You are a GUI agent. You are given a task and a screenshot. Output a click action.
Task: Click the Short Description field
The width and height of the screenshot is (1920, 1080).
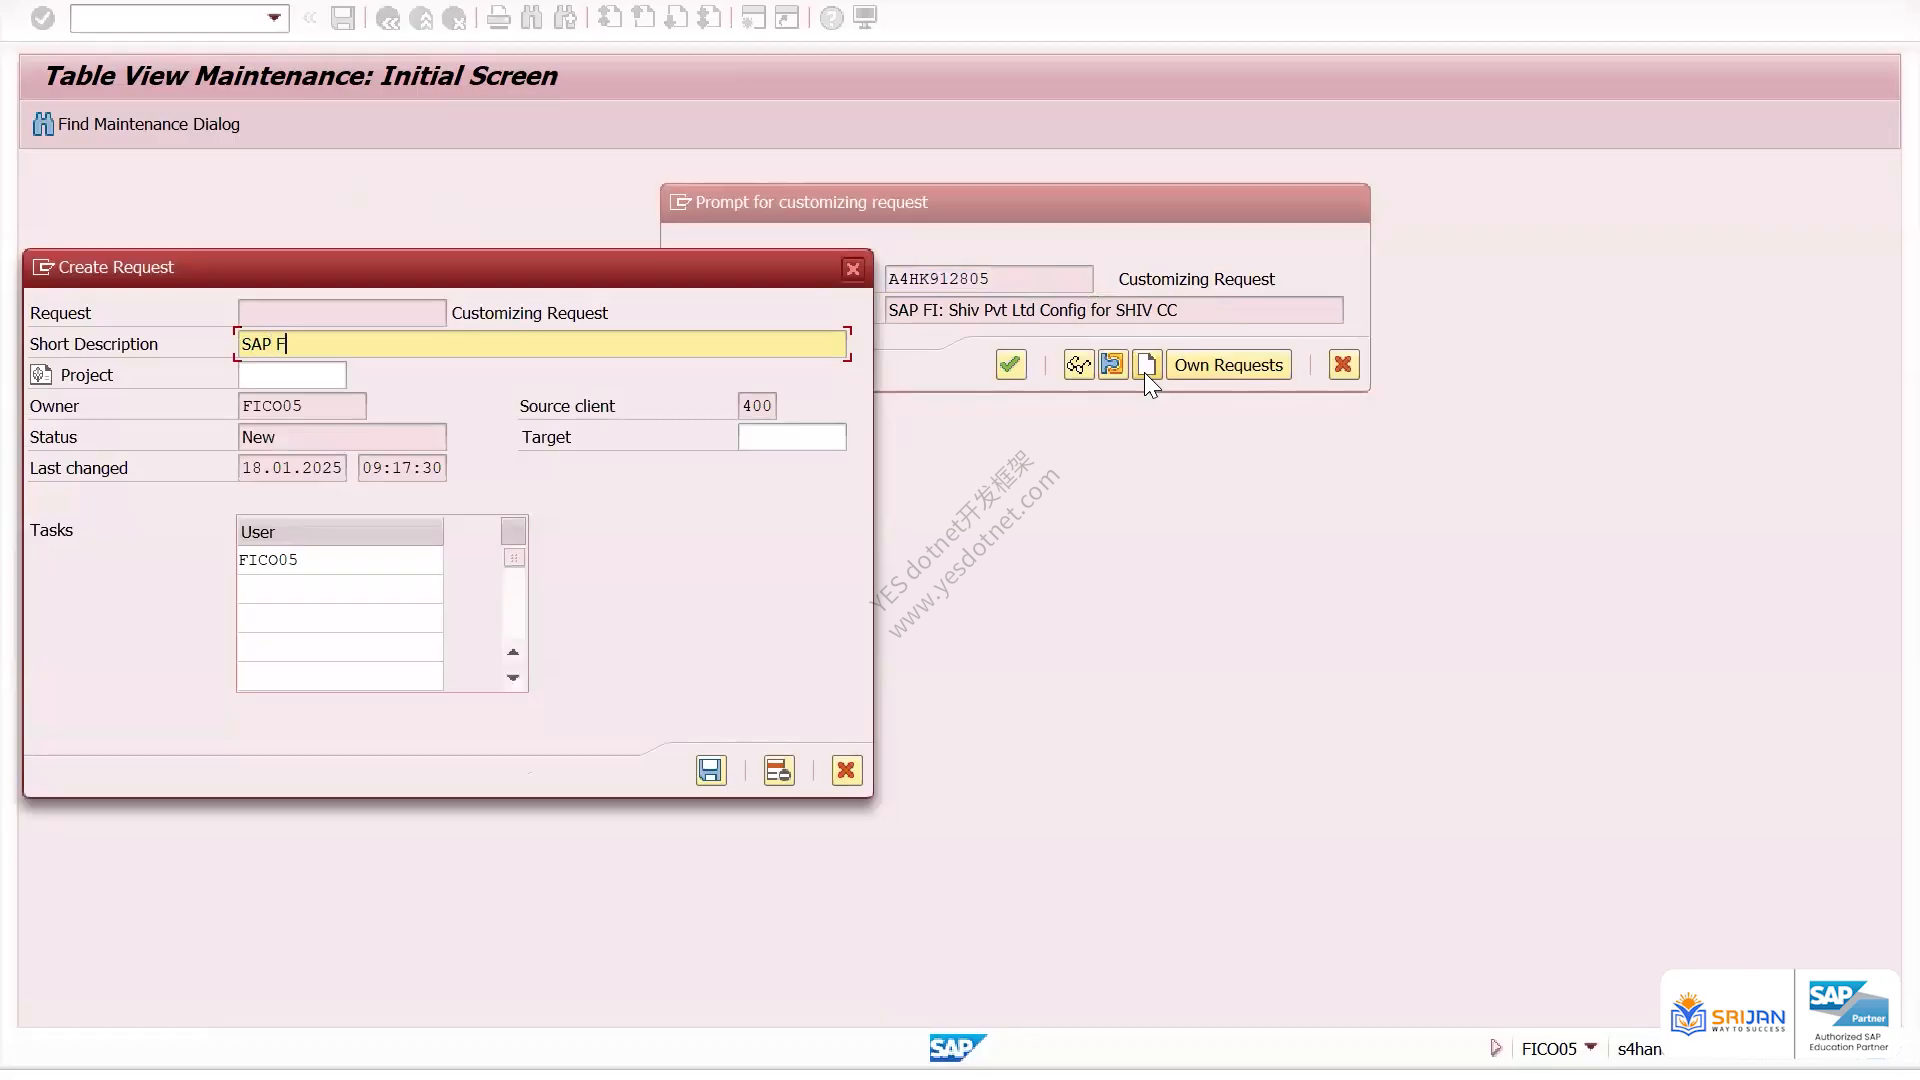pyautogui.click(x=543, y=344)
